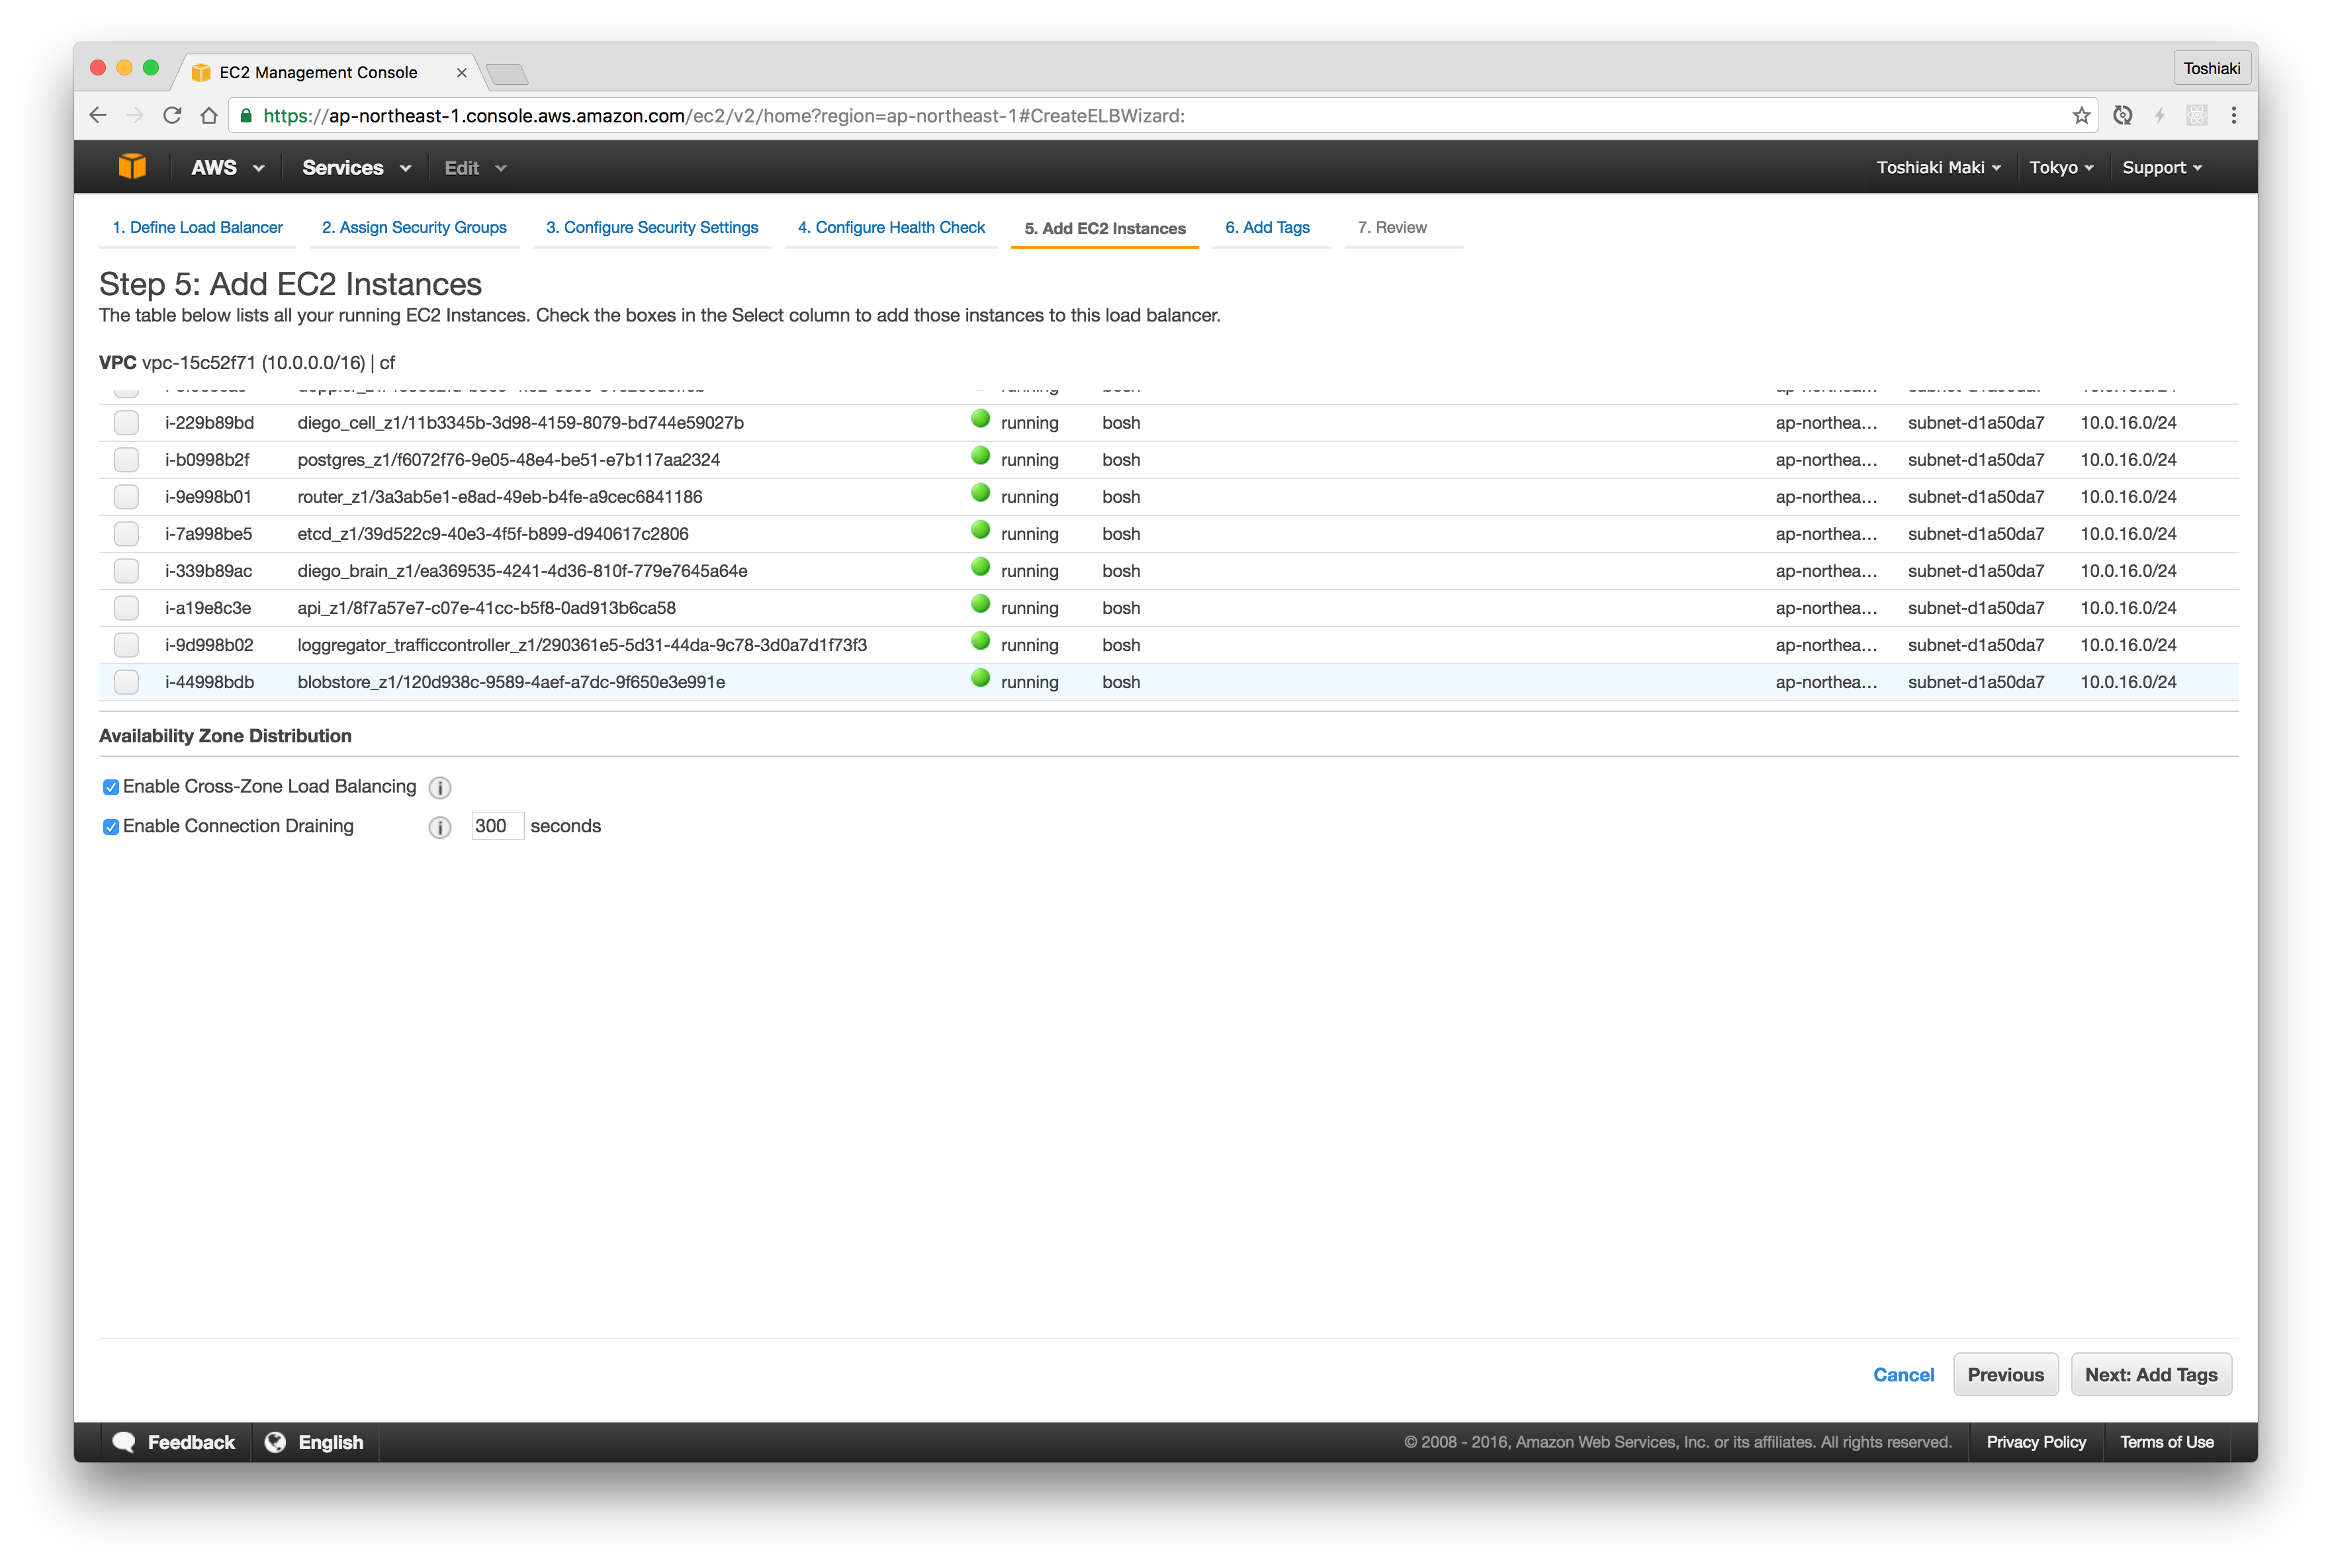This screenshot has width=2332, height=1568.
Task: Check the api_z1 instance checkbox
Action: pyautogui.click(x=126, y=607)
